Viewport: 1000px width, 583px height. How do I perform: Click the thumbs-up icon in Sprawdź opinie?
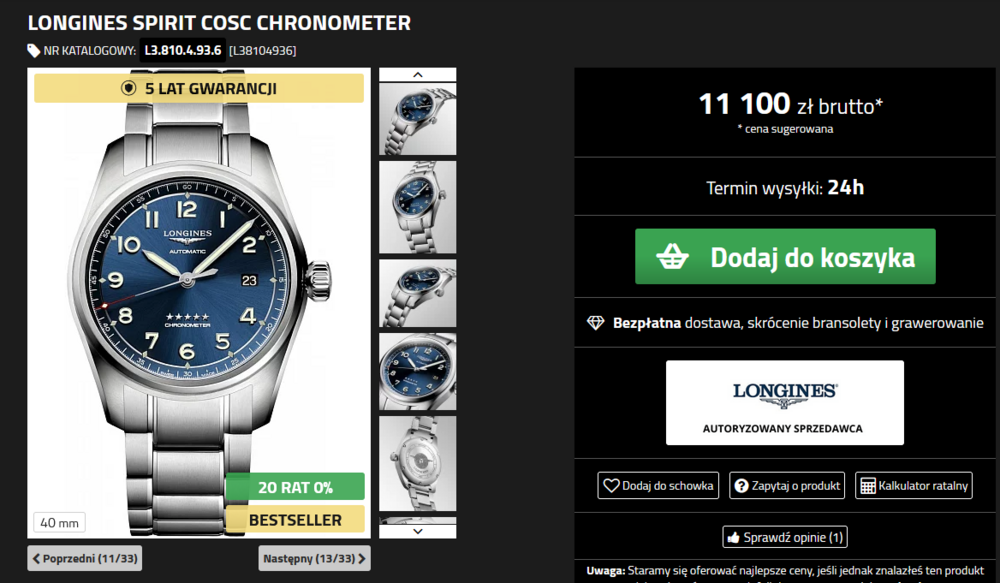[733, 537]
